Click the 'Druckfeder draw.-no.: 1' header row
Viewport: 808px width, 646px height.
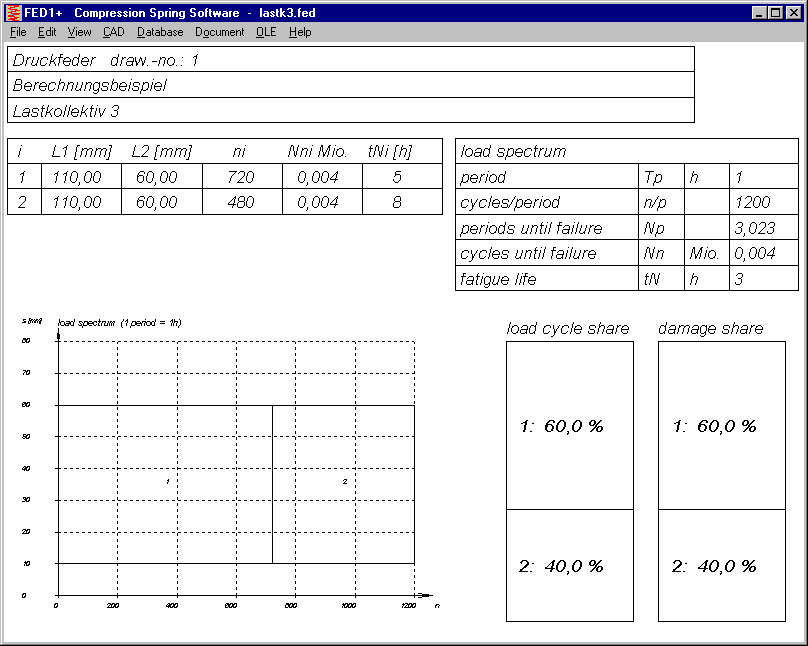(x=350, y=60)
